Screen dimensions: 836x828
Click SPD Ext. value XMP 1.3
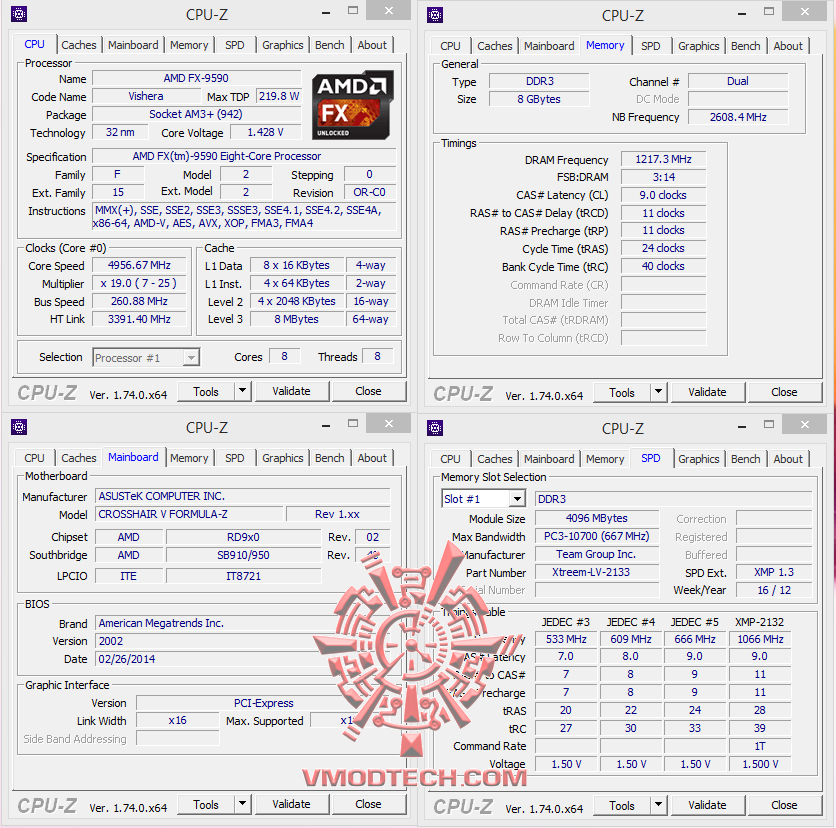(x=774, y=572)
